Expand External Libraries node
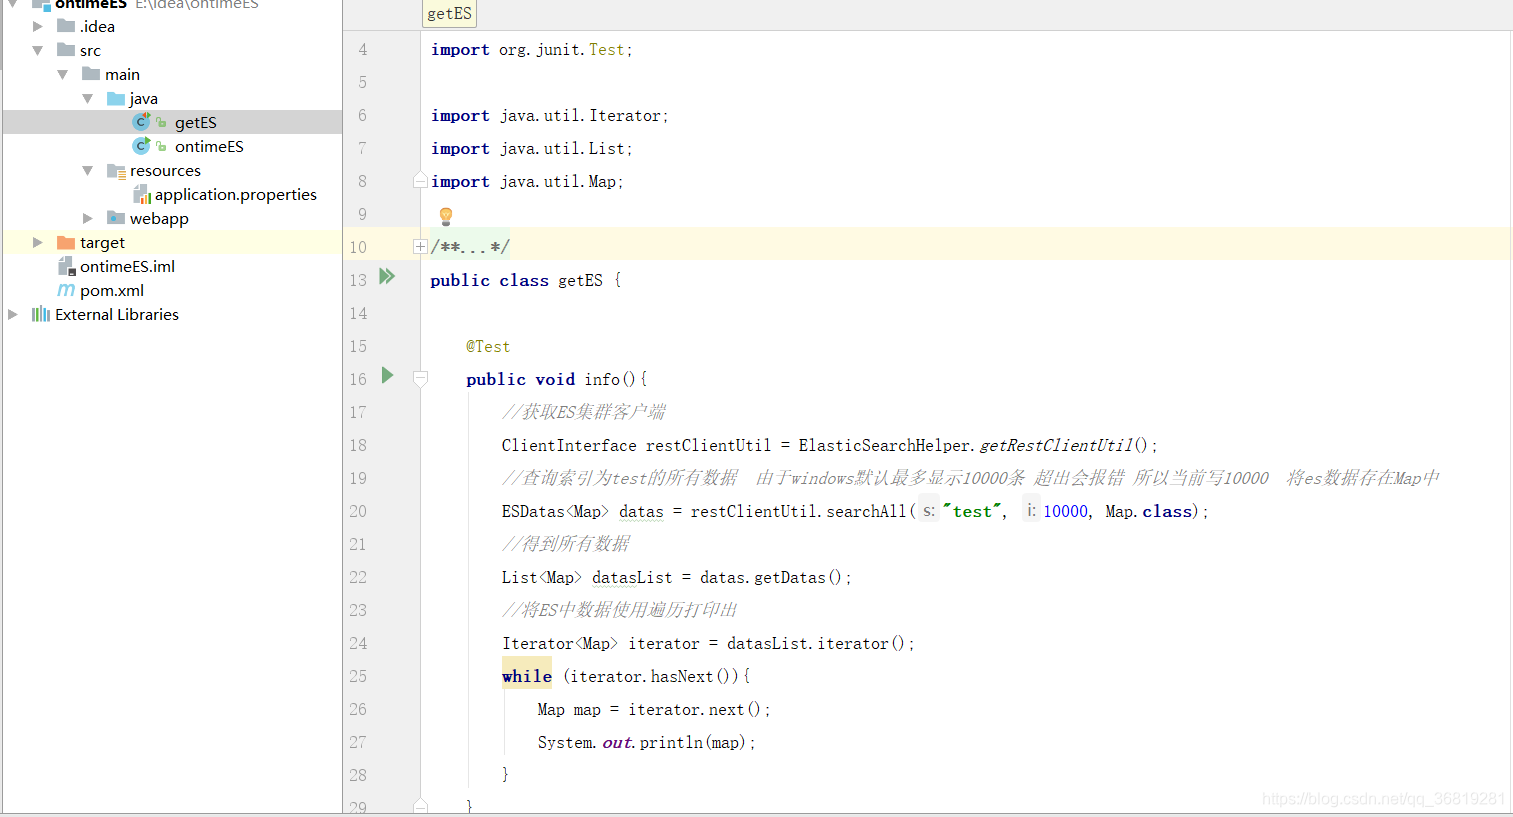The width and height of the screenshot is (1513, 817). (x=13, y=314)
